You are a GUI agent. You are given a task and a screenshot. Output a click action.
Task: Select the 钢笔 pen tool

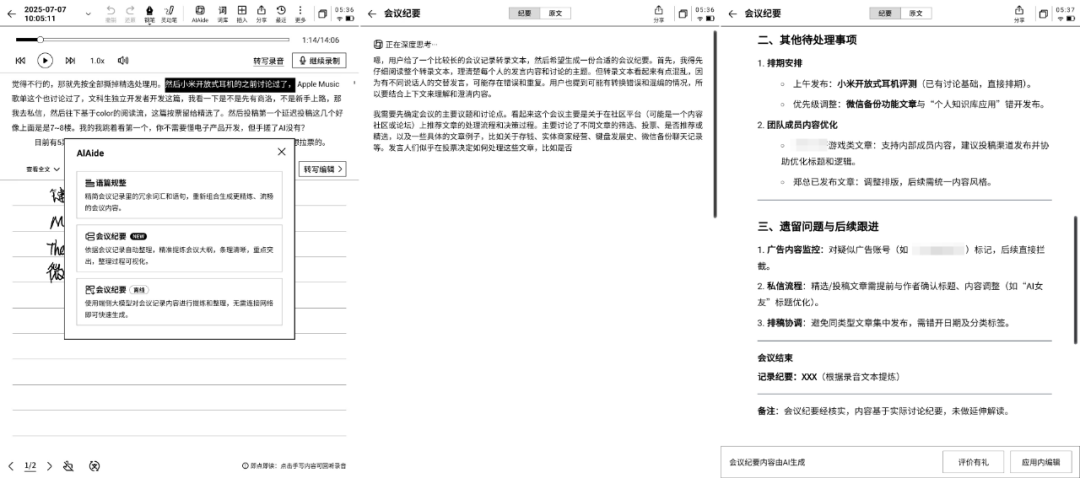[x=149, y=13]
